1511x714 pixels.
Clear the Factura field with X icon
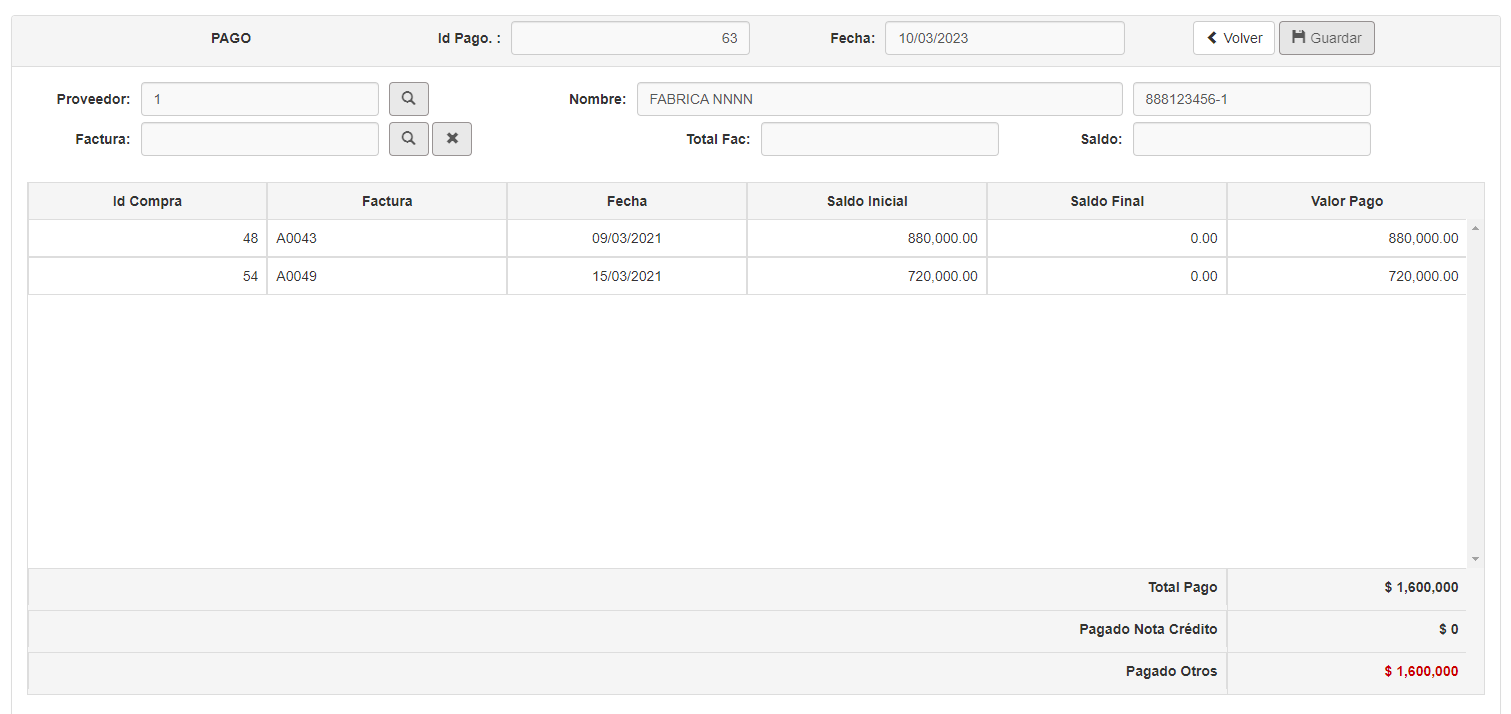pyautogui.click(x=452, y=139)
